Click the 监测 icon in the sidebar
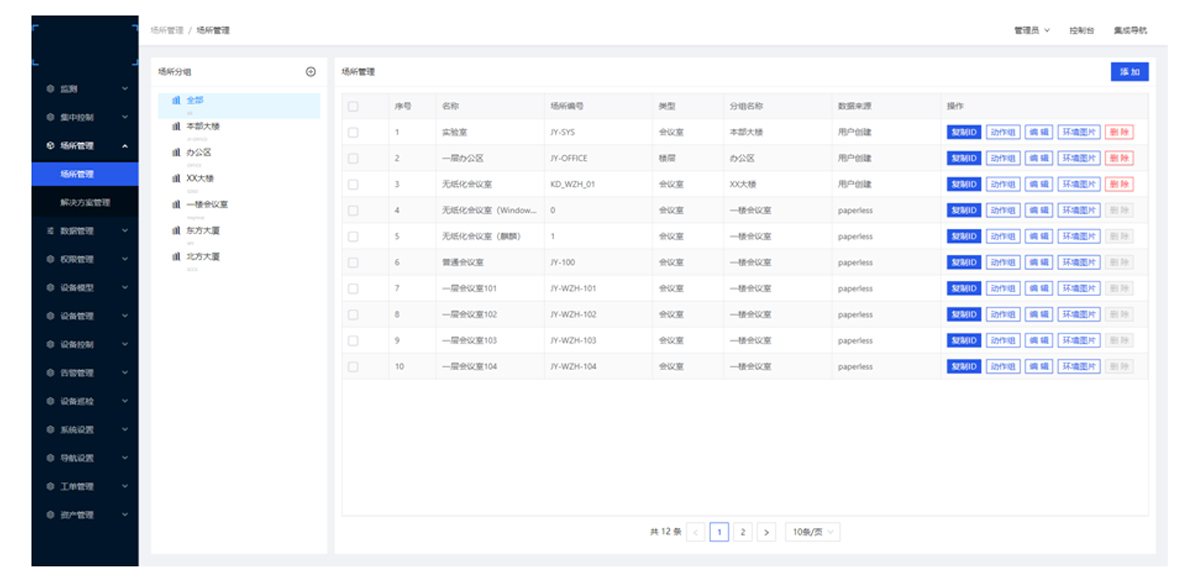The width and height of the screenshot is (1200, 578). [51, 89]
